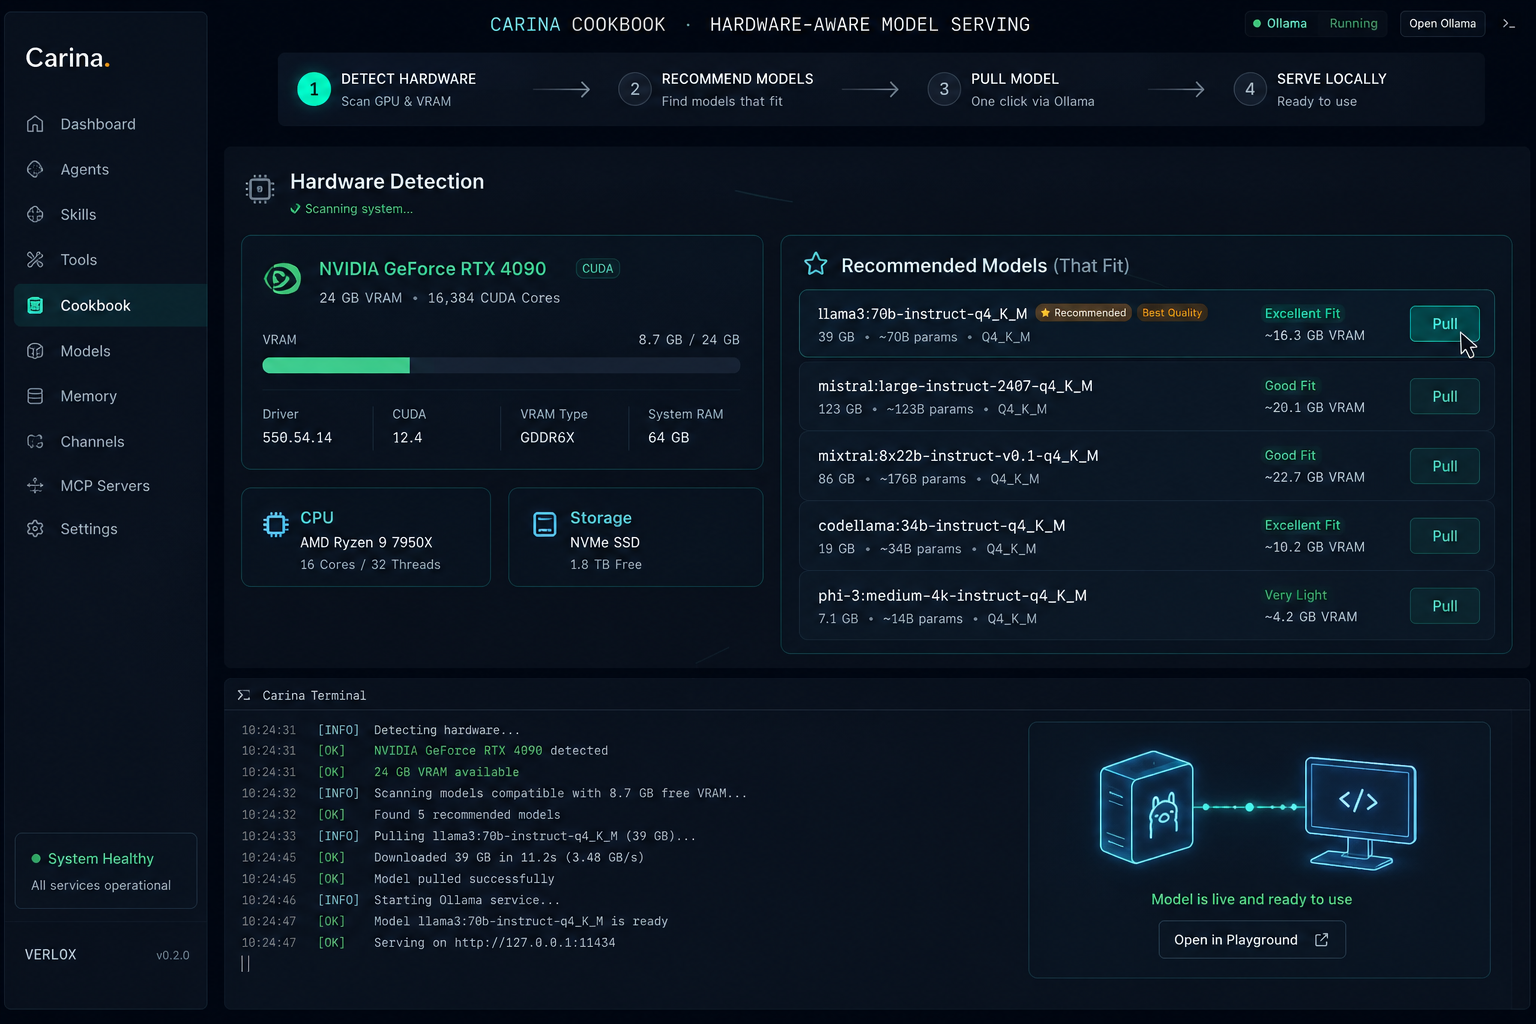Click the green Ollama status dot
The height and width of the screenshot is (1024, 1536).
tap(1257, 24)
